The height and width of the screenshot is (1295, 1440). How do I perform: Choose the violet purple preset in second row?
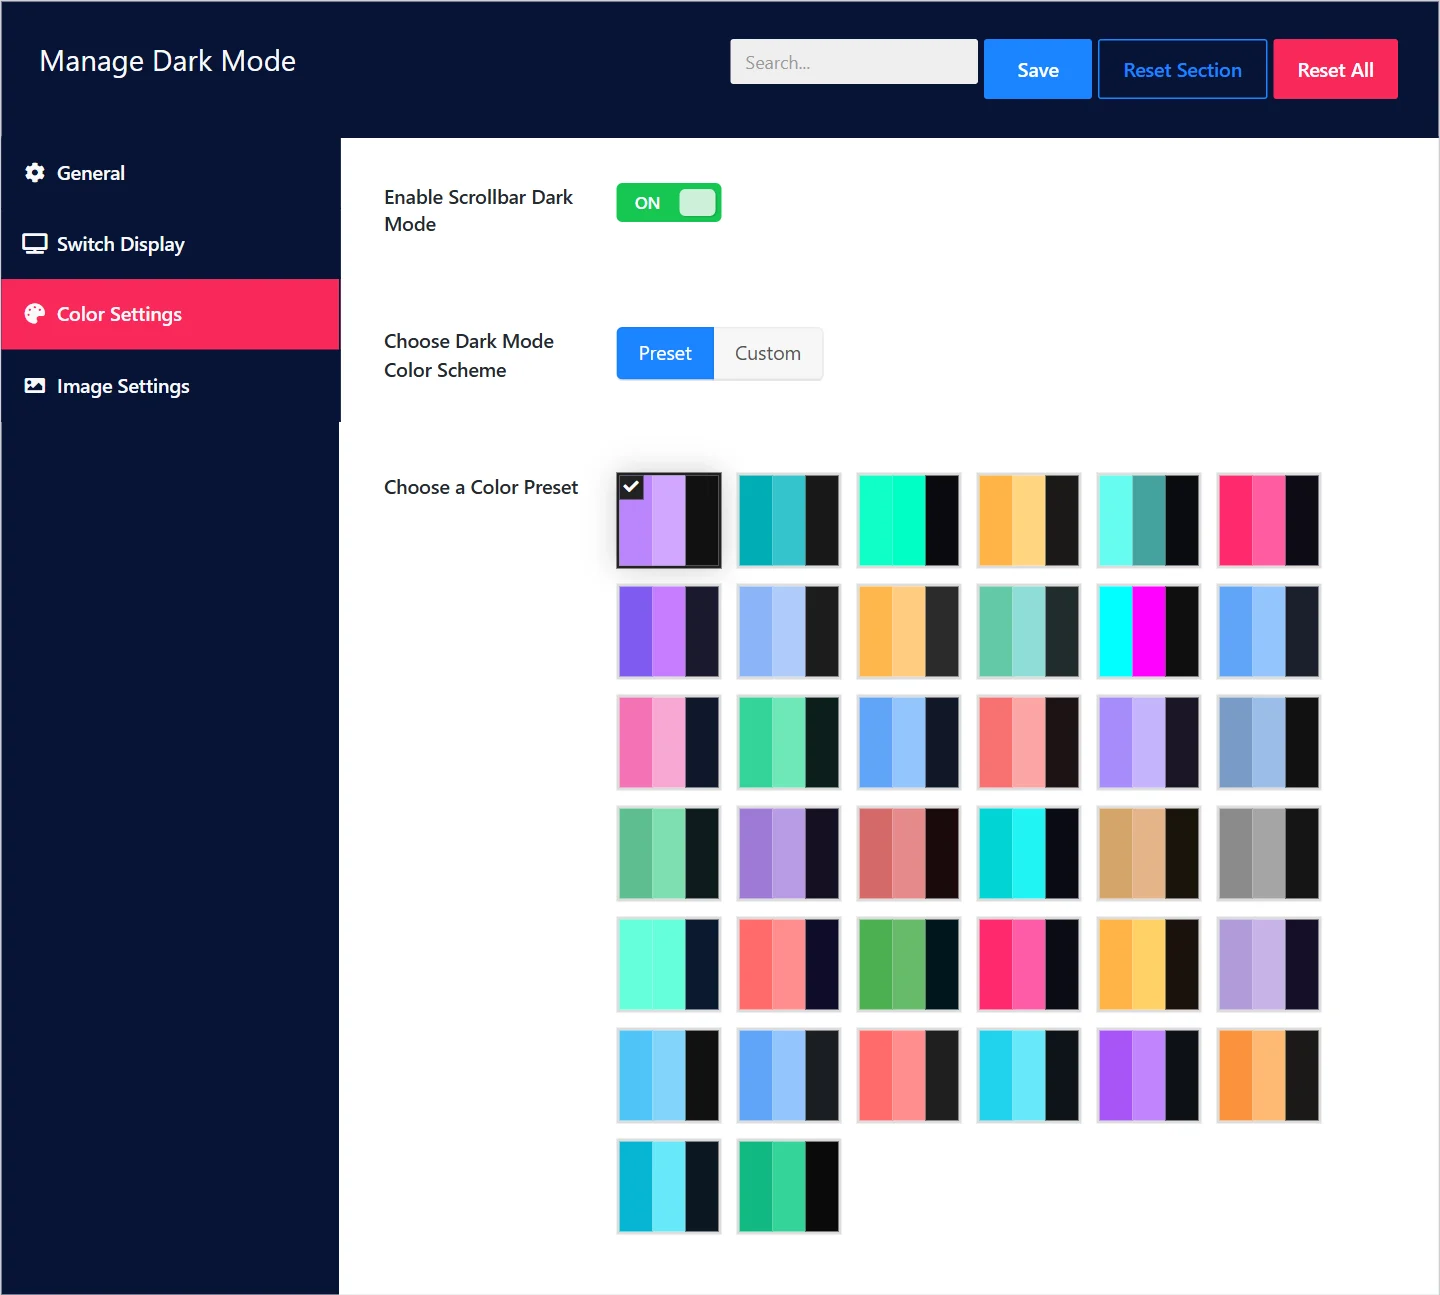click(x=669, y=631)
